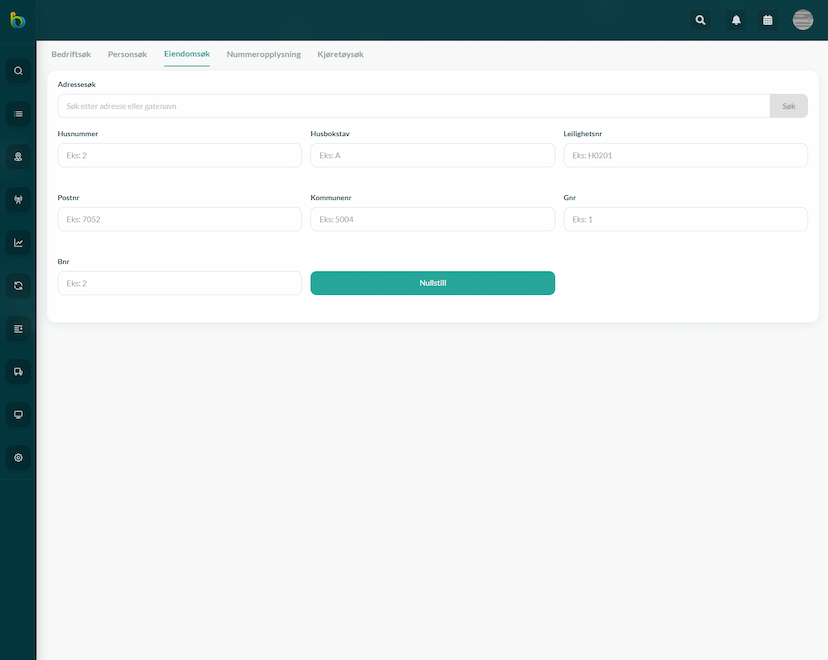This screenshot has height=660, width=828.
Task: Open the settings gear in sidebar
Action: (x=18, y=458)
